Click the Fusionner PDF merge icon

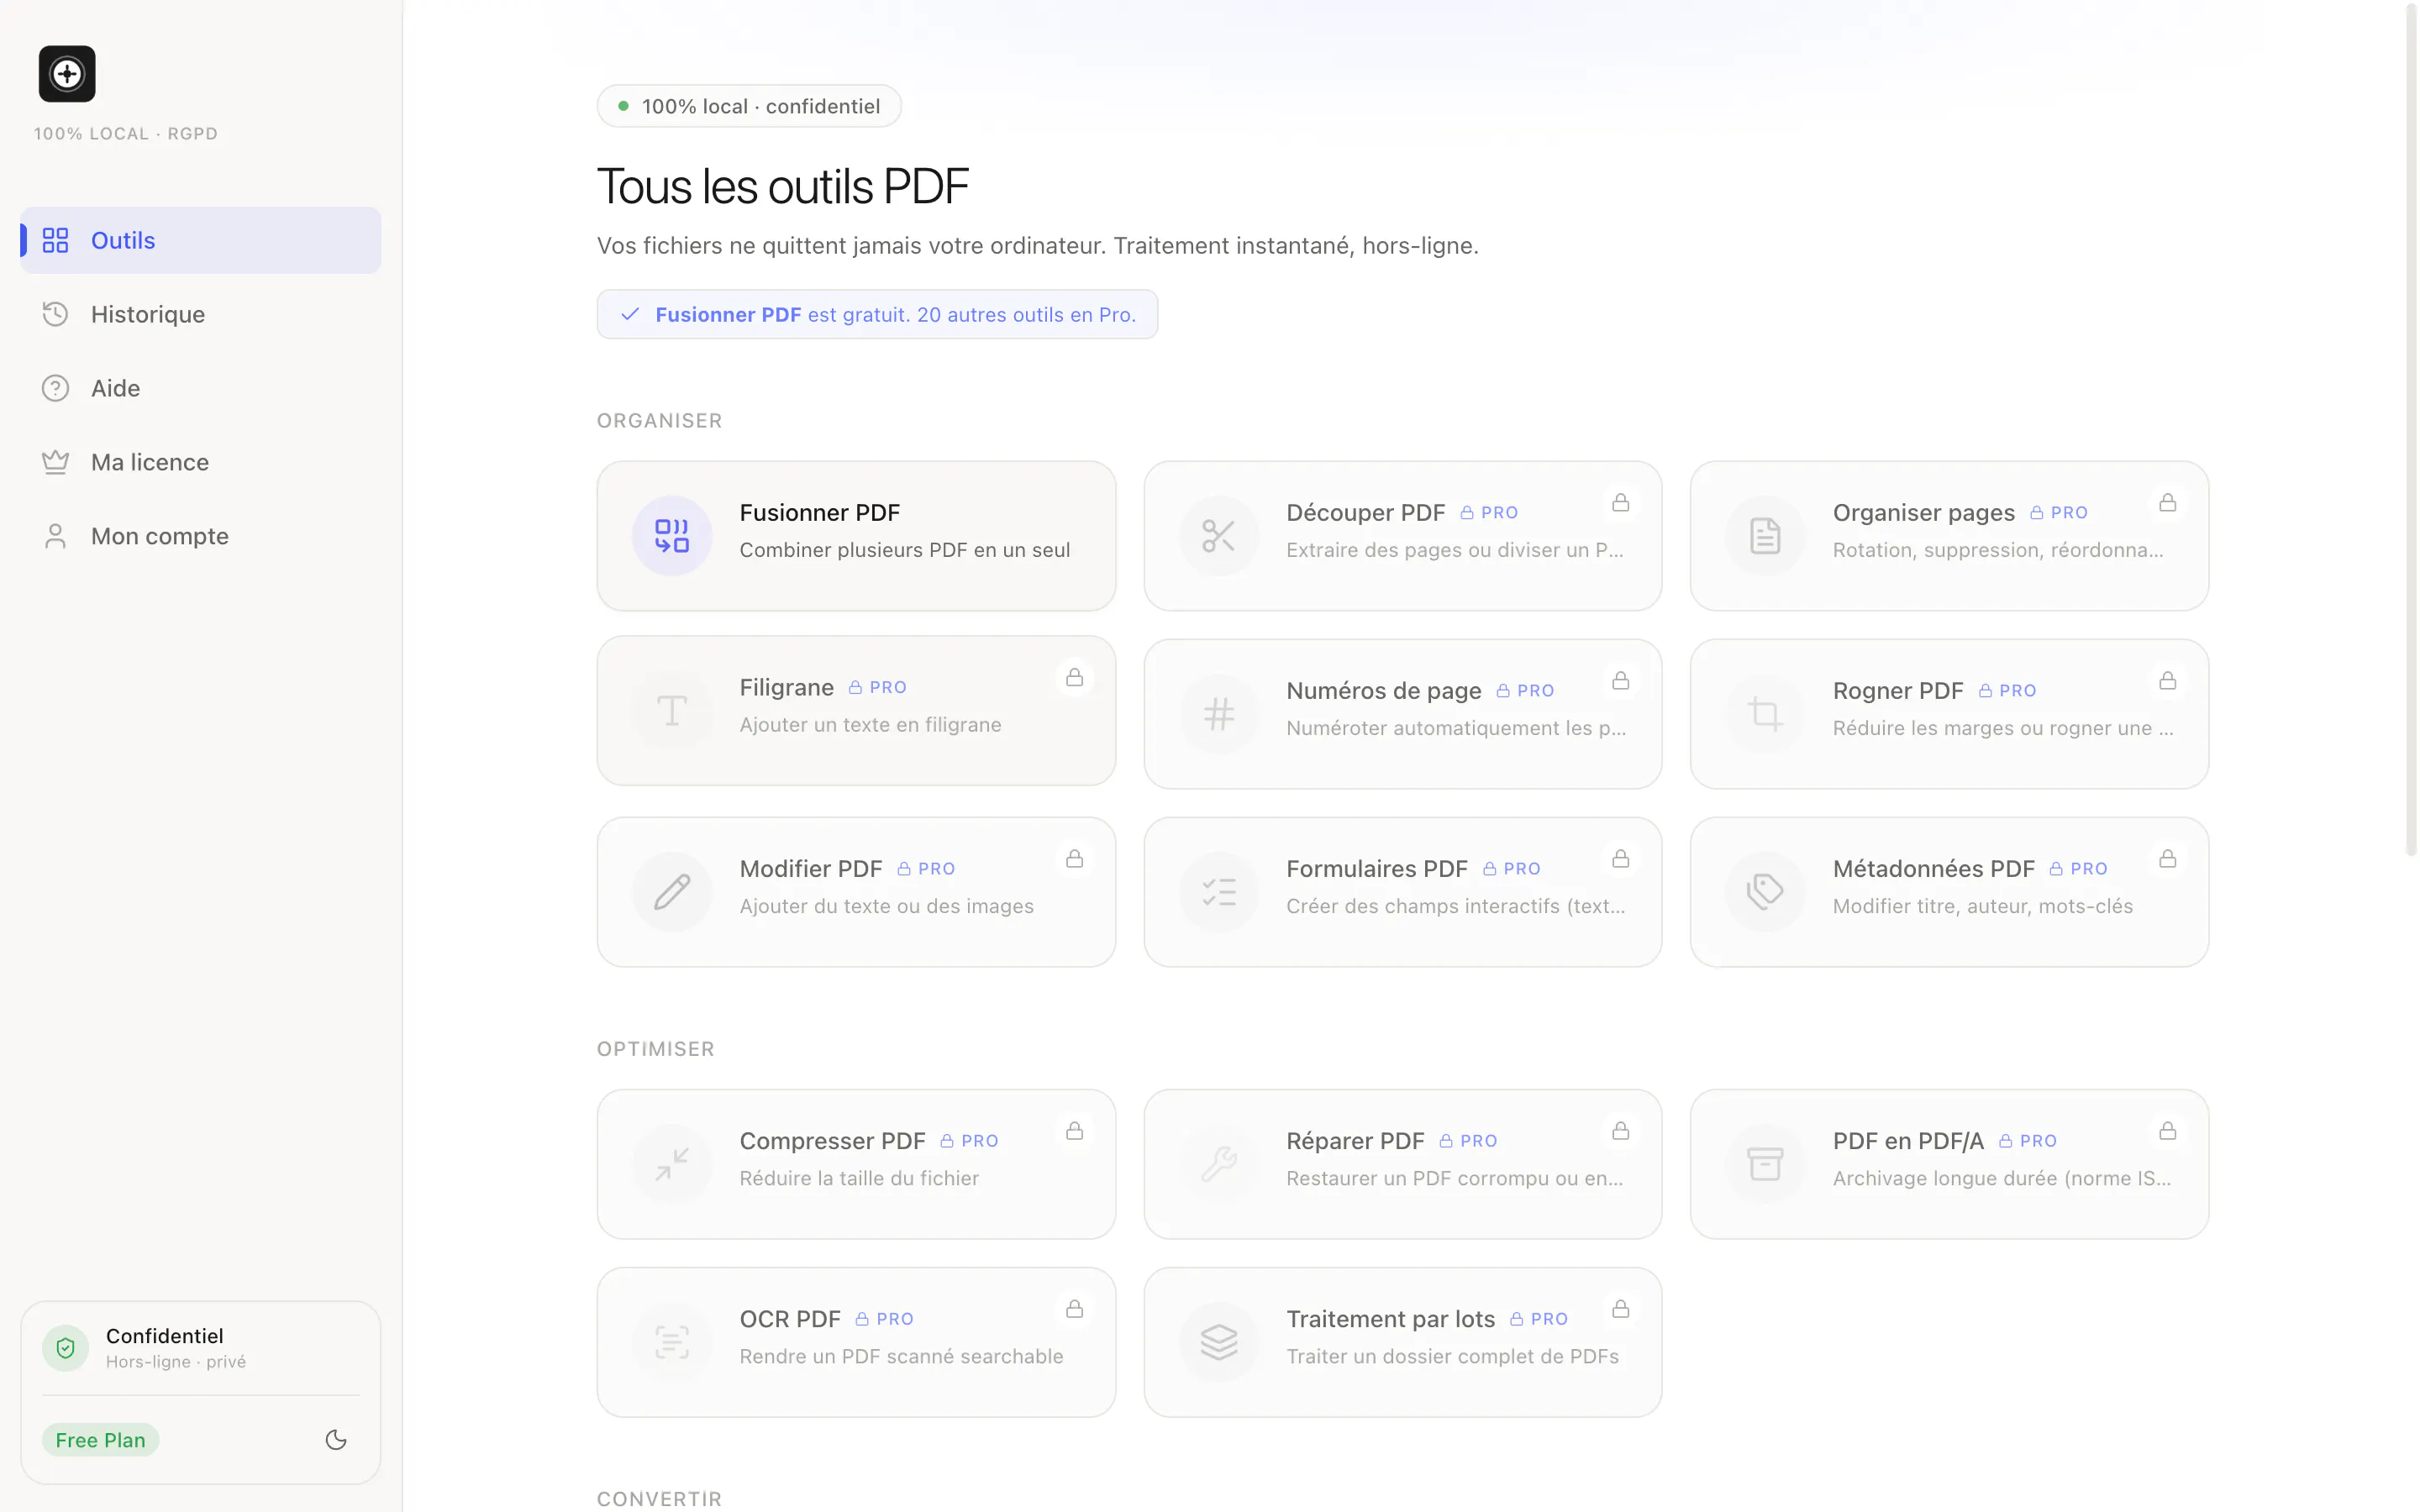coord(672,536)
